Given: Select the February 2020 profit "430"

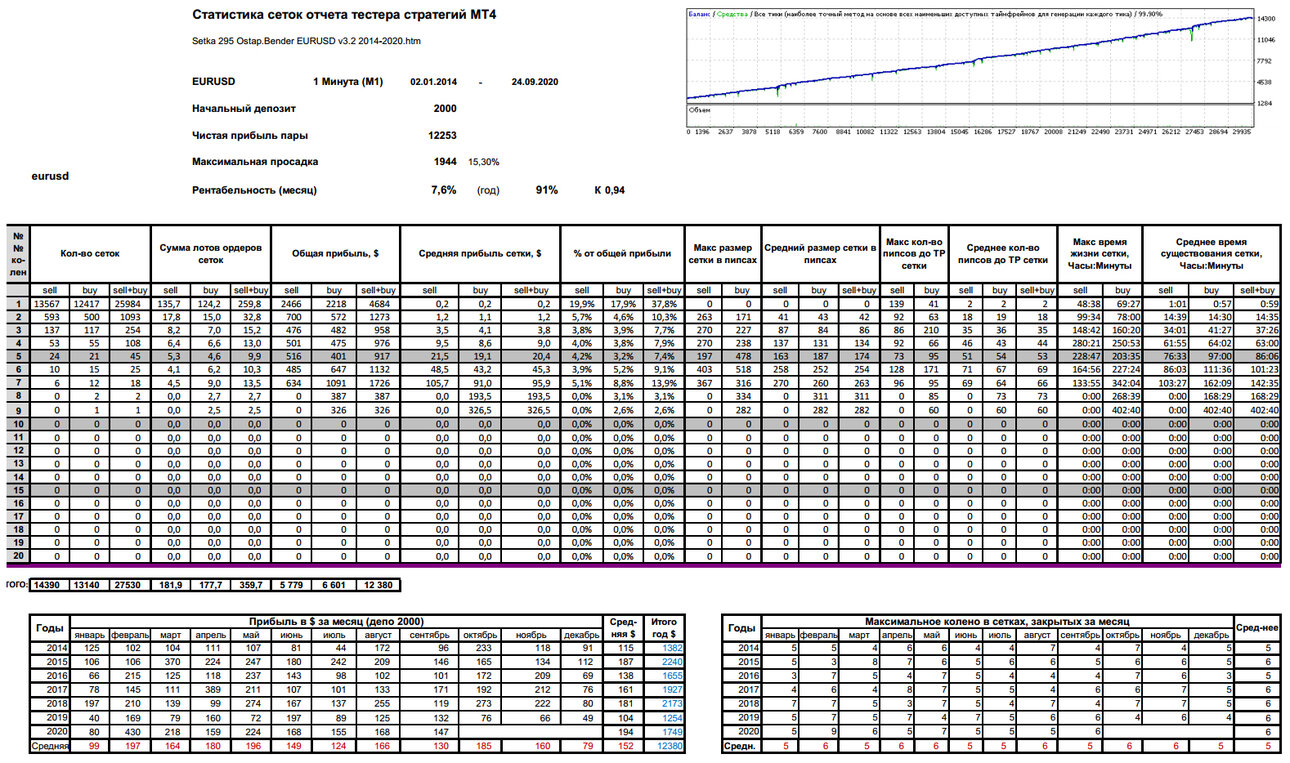Looking at the screenshot, I should (x=131, y=732).
